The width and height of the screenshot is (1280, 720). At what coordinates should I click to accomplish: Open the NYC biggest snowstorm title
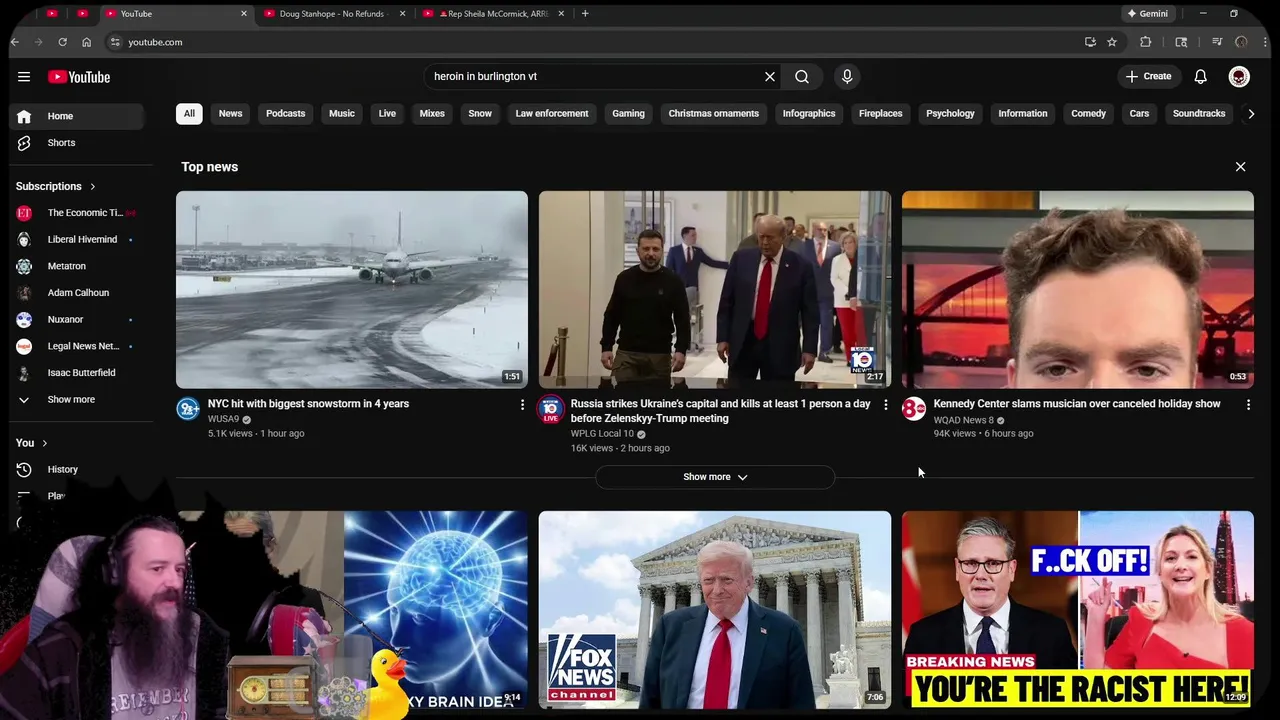[308, 404]
